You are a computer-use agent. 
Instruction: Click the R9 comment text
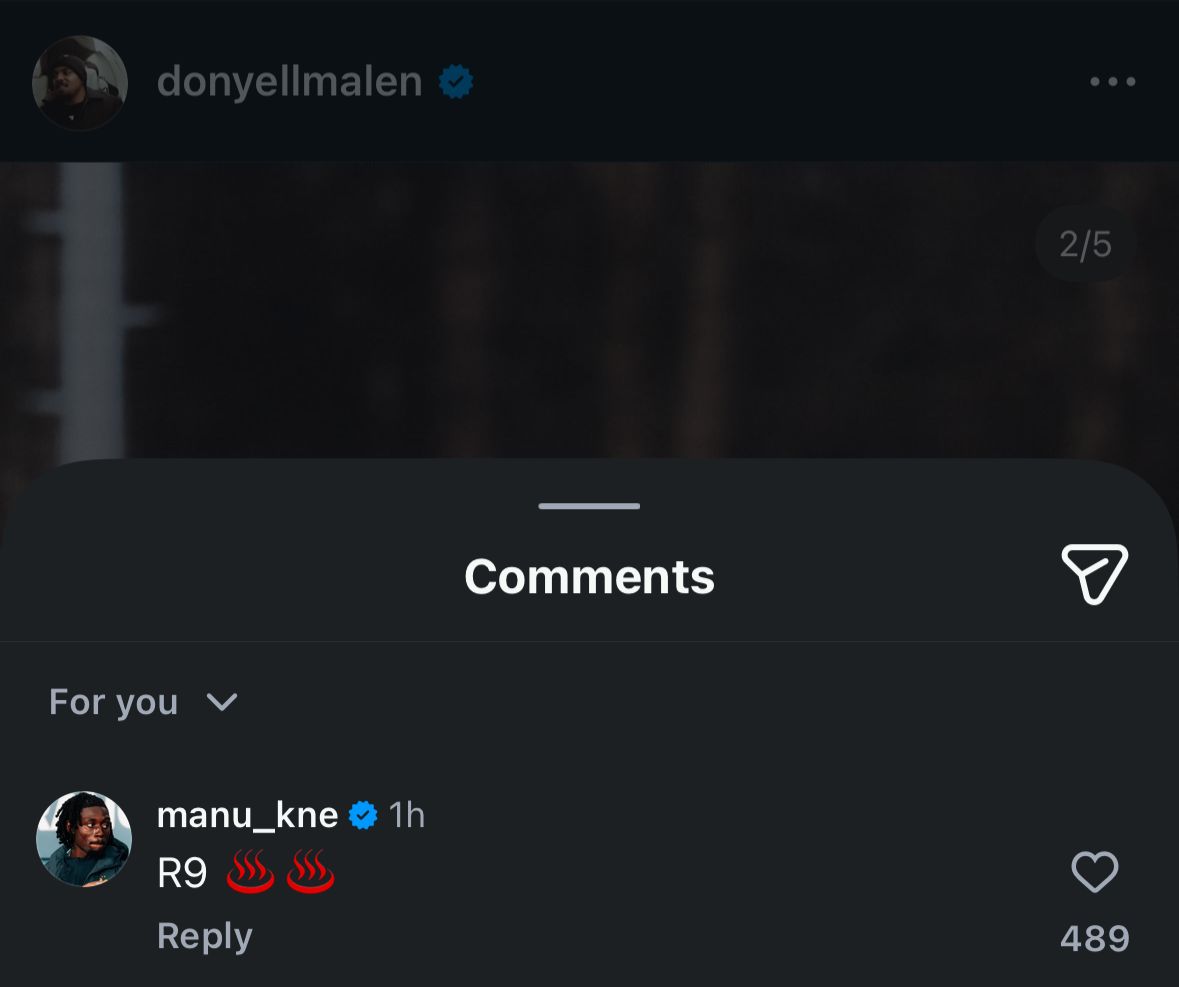coord(182,875)
